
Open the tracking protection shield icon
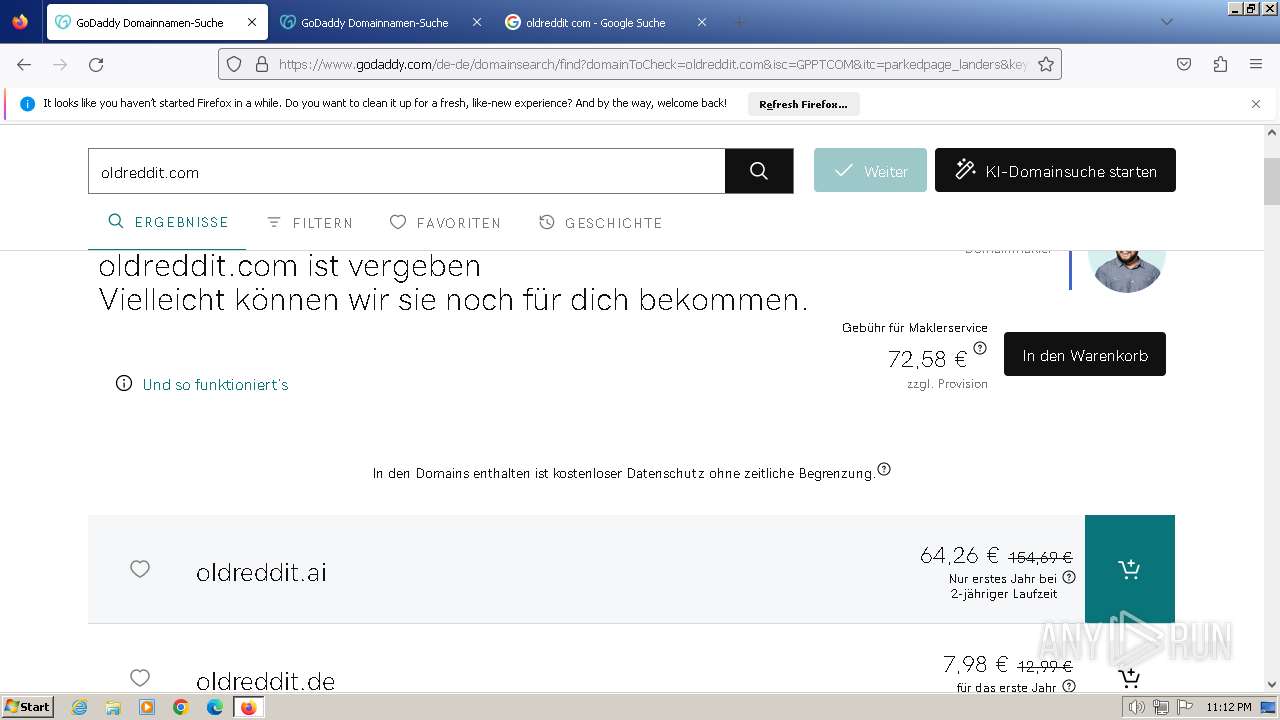coord(234,64)
